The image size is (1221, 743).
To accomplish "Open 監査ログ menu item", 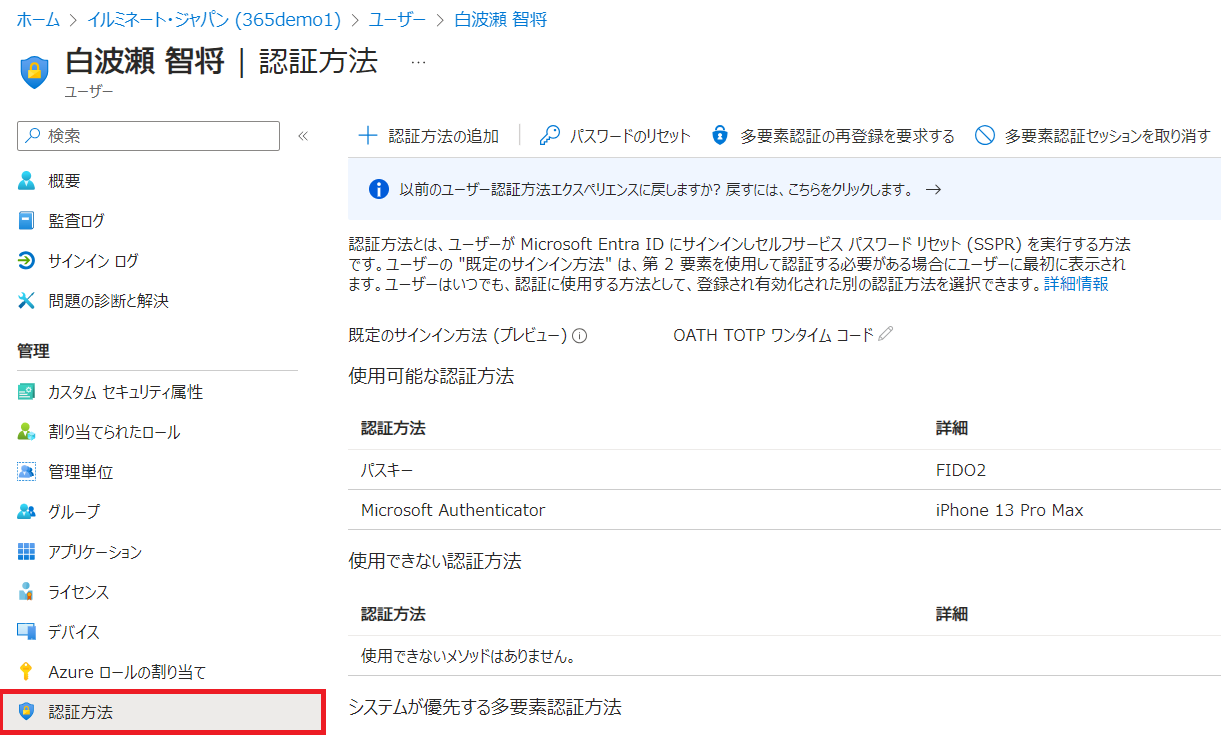I will coord(76,221).
